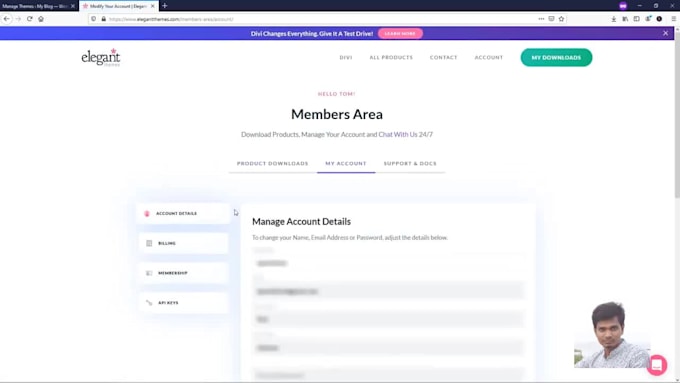Switch to the Manage Themes browser tab
Image resolution: width=680 pixels, height=383 pixels.
(x=38, y=6)
